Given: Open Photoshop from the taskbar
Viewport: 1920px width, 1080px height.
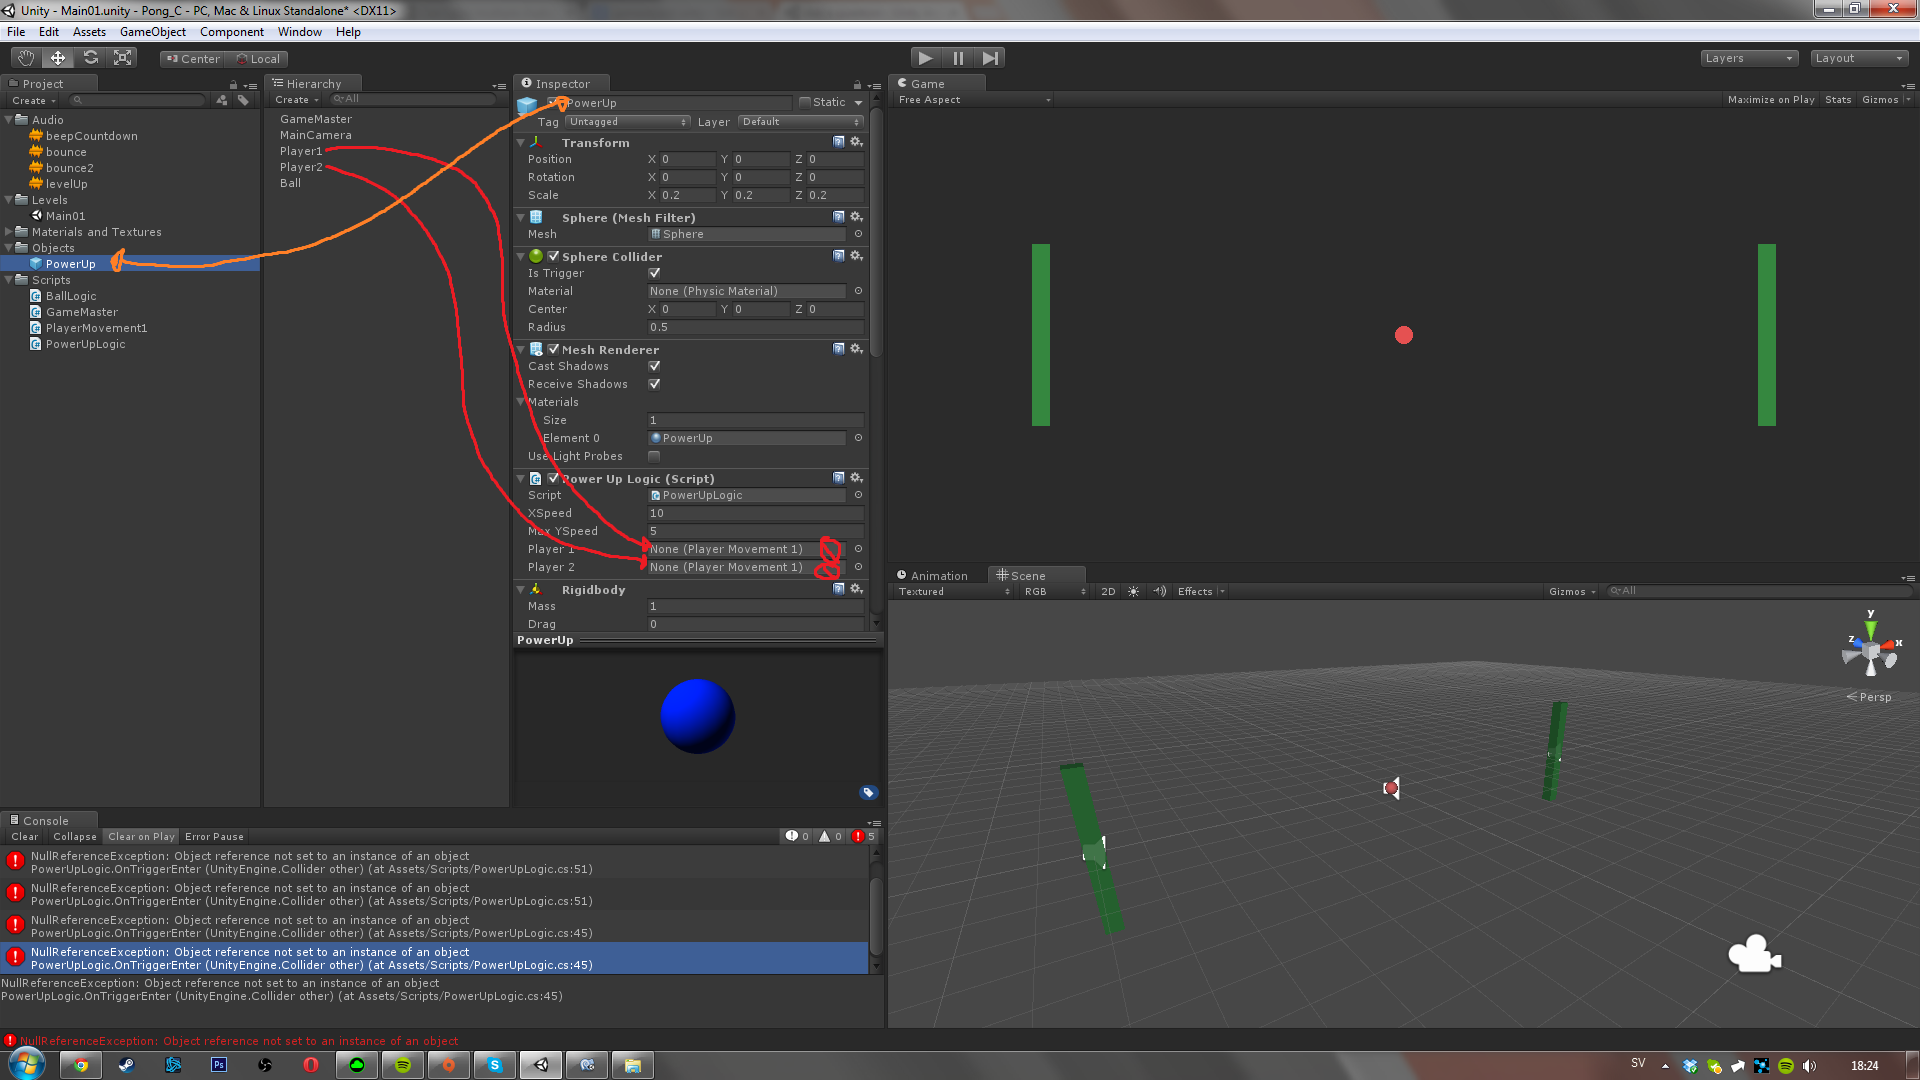Looking at the screenshot, I should 219,1065.
